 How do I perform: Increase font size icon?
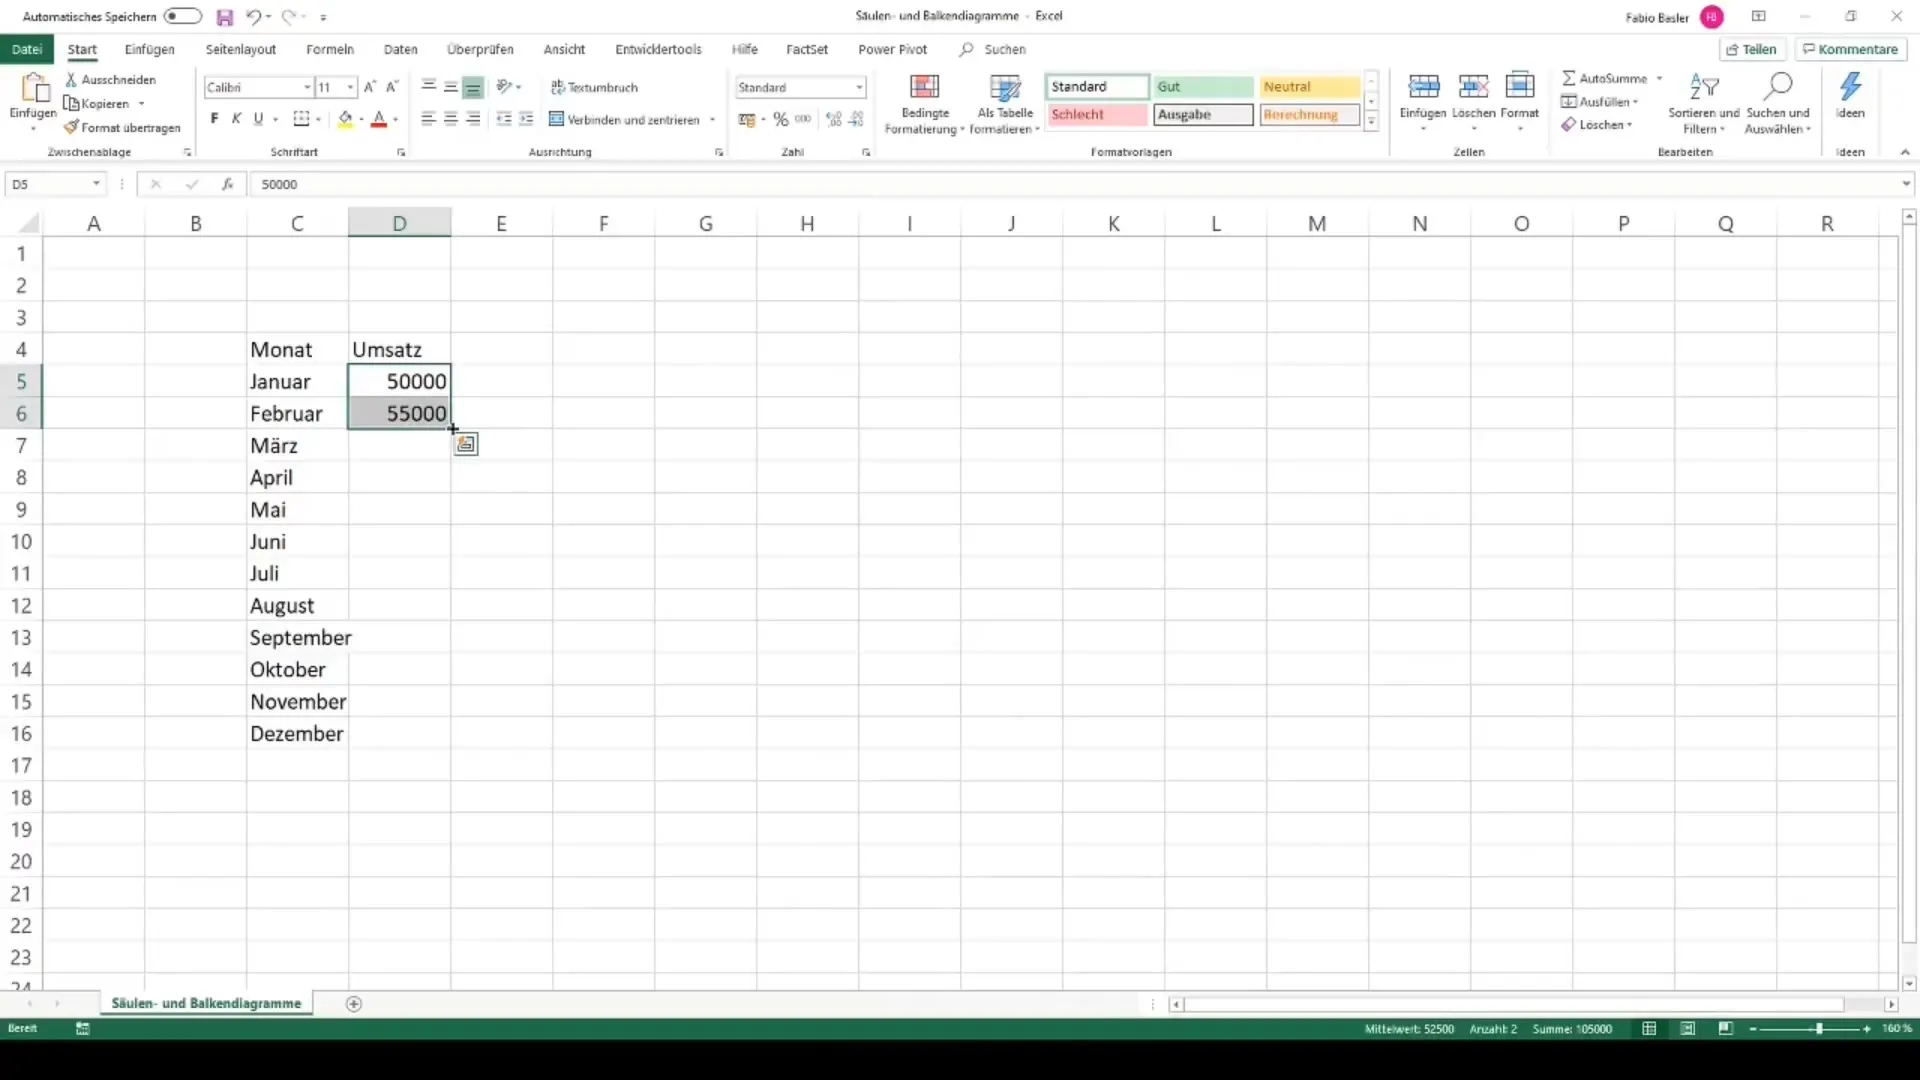pos(370,87)
